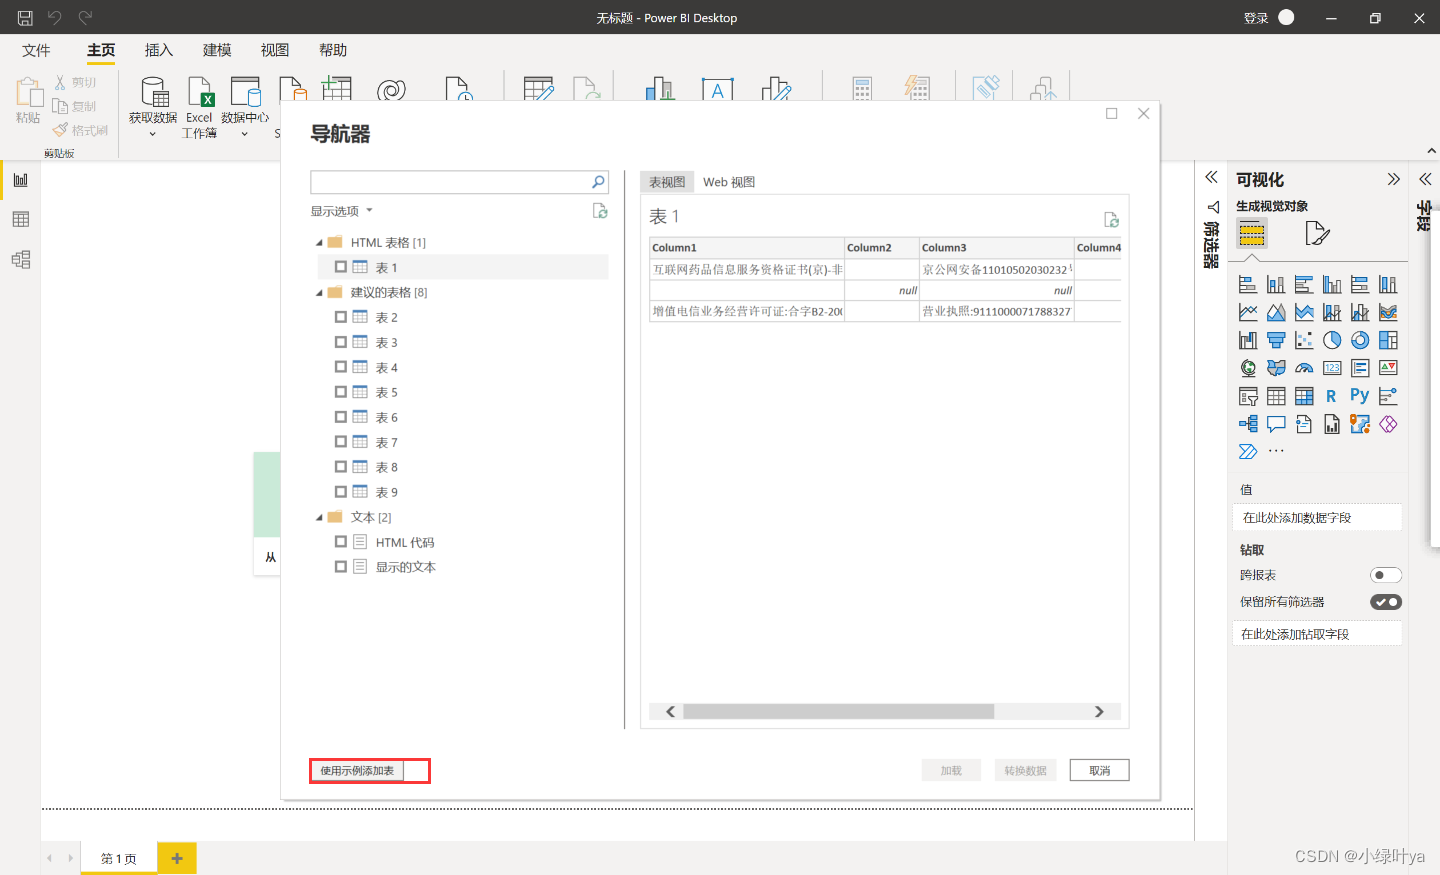
Task: Check the 表 4 table box
Action: click(x=341, y=367)
